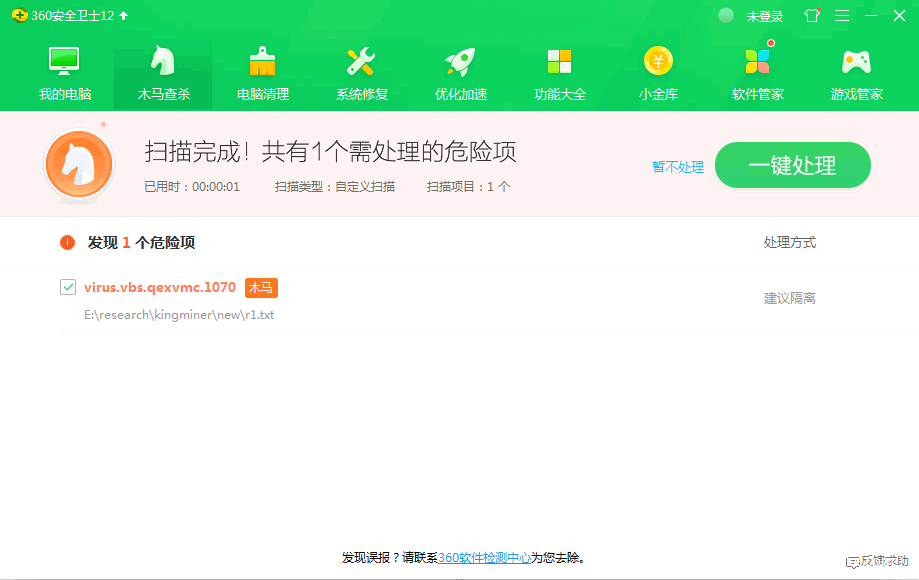Select the virus.vbs.qexvmc.1070 threat name
Image resolution: width=919 pixels, height=580 pixels.
160,287
